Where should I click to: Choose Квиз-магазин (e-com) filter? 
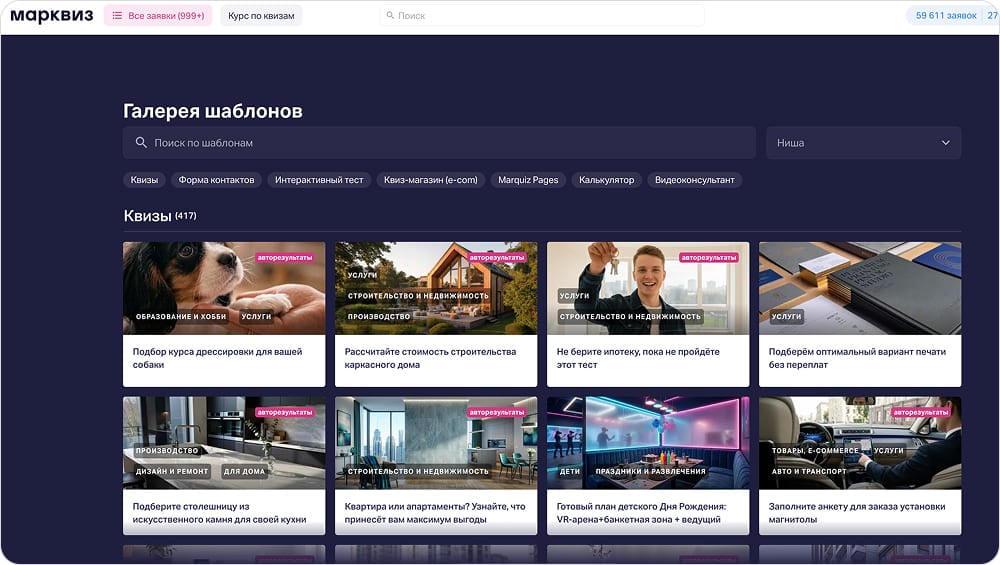[430, 180]
